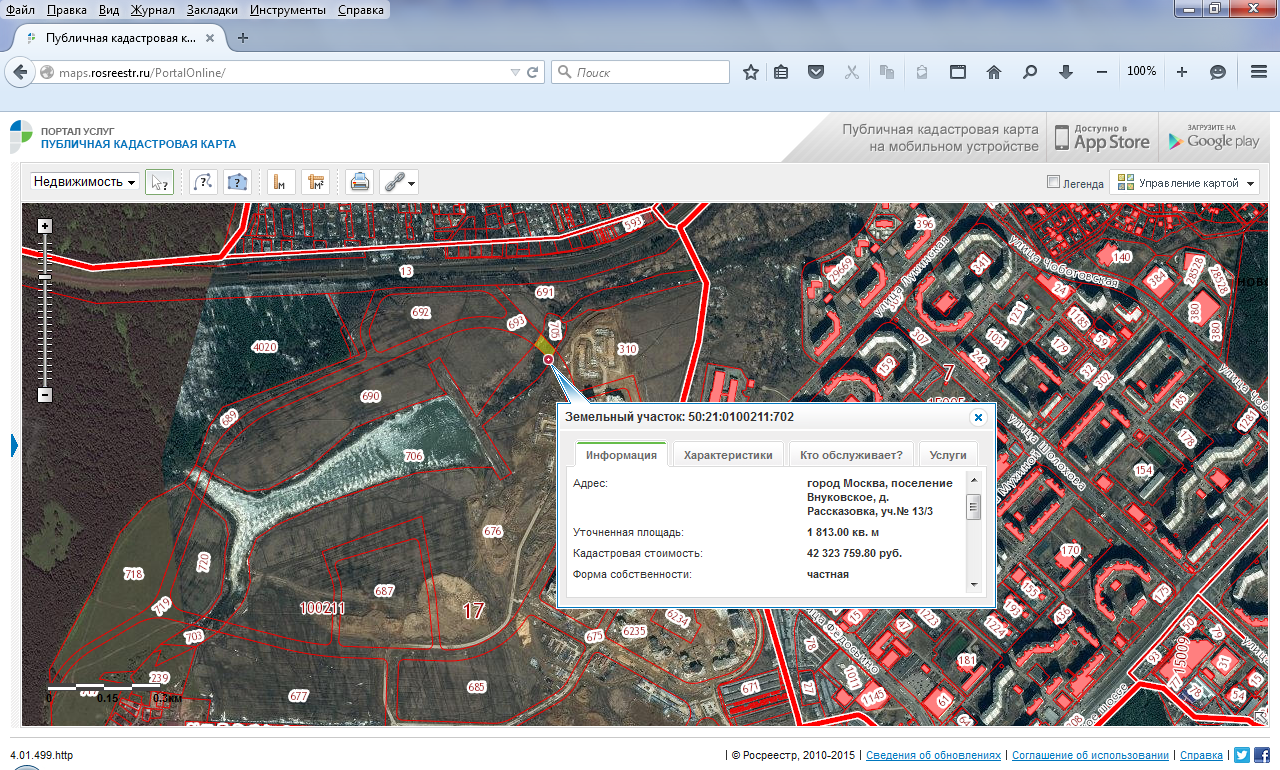Viewport: 1280px width, 770px height.
Task: Open Twitter share icon in the footer
Action: (x=1242, y=755)
